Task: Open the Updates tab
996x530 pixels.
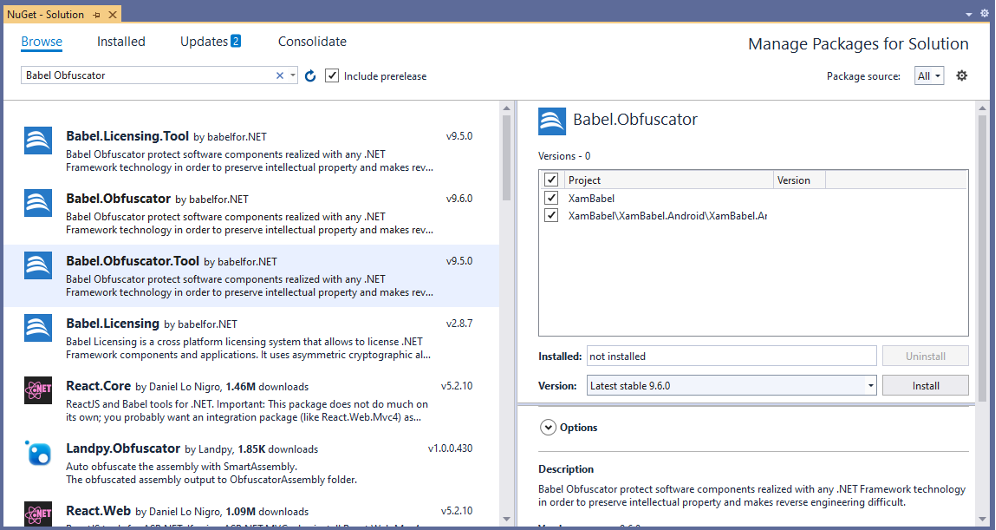Action: tap(203, 41)
